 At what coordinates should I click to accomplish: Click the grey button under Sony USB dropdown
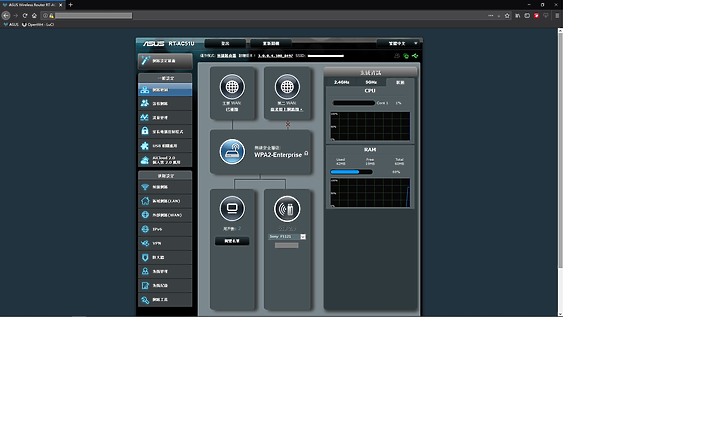coord(287,246)
